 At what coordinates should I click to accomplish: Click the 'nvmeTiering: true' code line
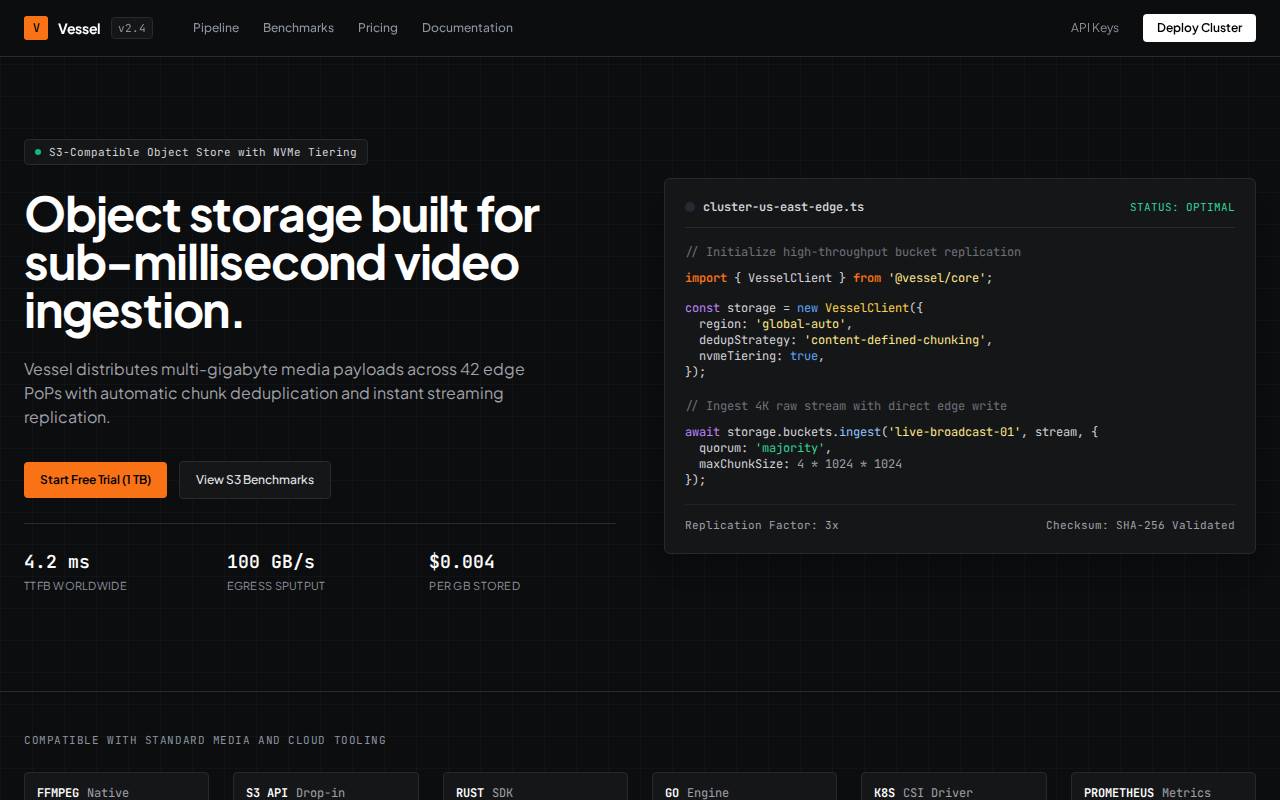coord(761,356)
